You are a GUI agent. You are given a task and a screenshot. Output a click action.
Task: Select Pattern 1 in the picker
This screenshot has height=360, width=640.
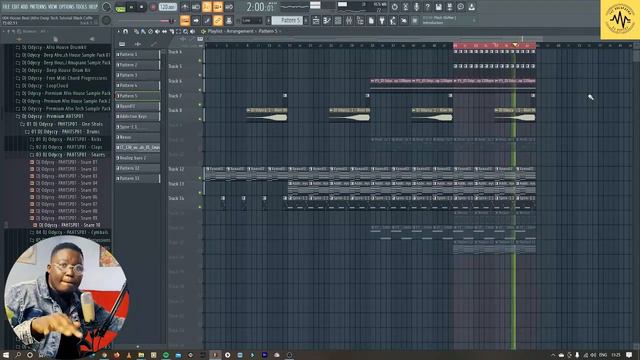[x=138, y=54]
